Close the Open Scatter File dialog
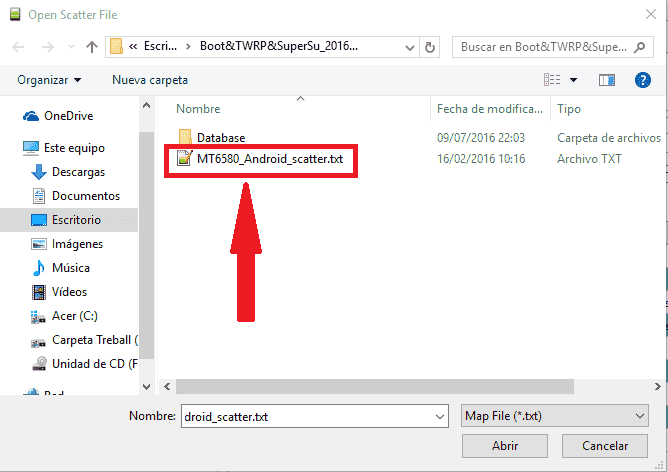Image resolution: width=668 pixels, height=472 pixels. (x=651, y=14)
